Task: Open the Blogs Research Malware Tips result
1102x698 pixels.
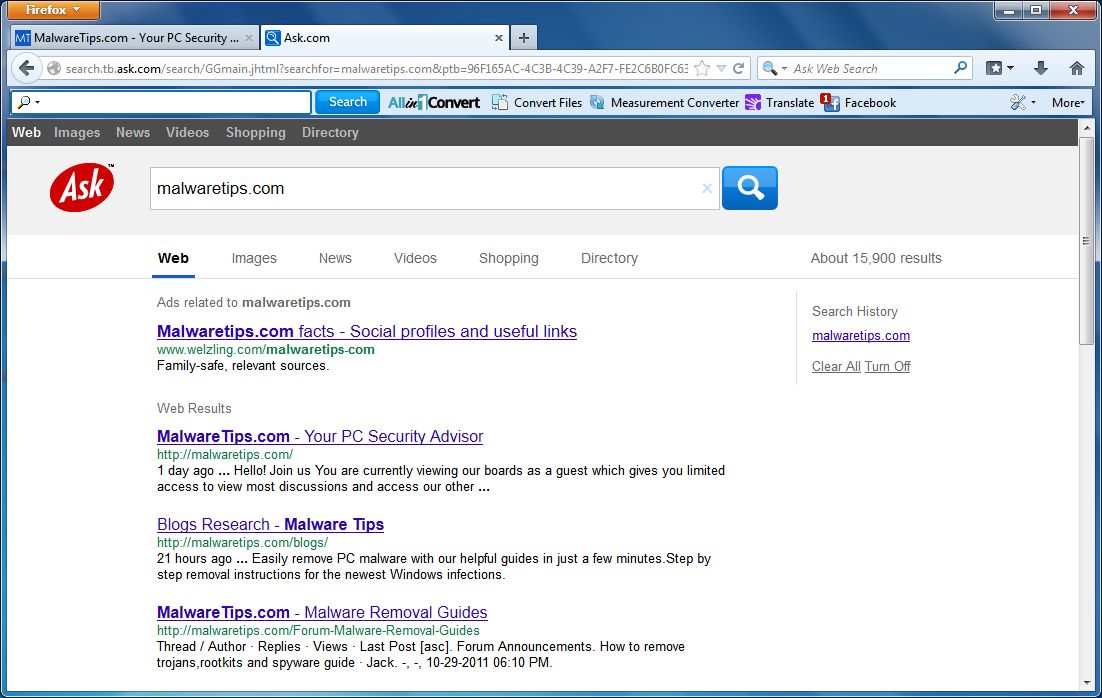Action: (271, 524)
